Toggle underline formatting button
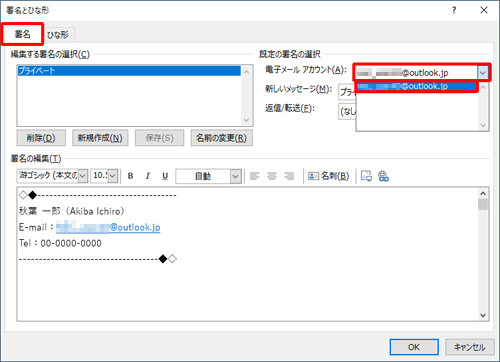This screenshot has height=362, width=500. 165,176
